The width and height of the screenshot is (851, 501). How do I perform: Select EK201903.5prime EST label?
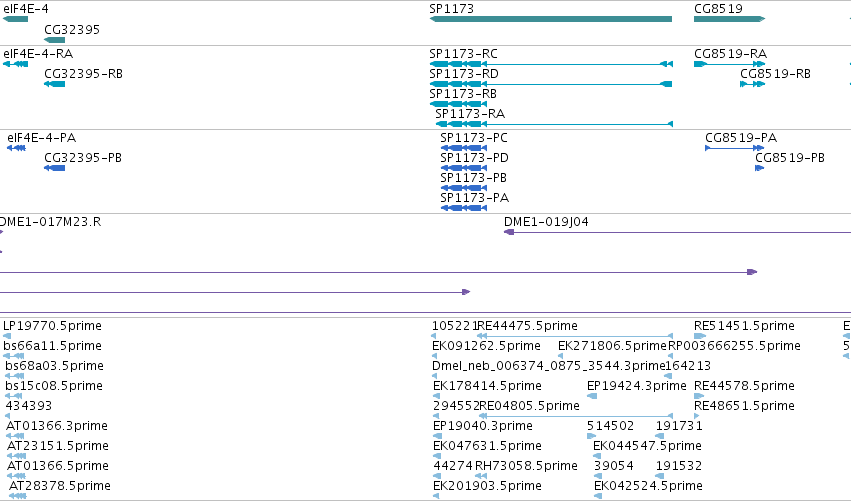click(x=487, y=486)
